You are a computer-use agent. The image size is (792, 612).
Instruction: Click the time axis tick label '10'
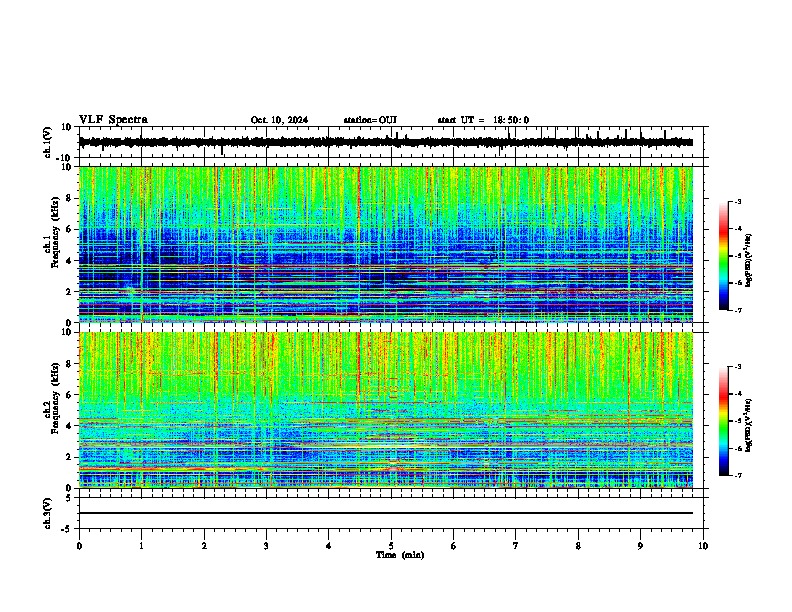pos(703,546)
